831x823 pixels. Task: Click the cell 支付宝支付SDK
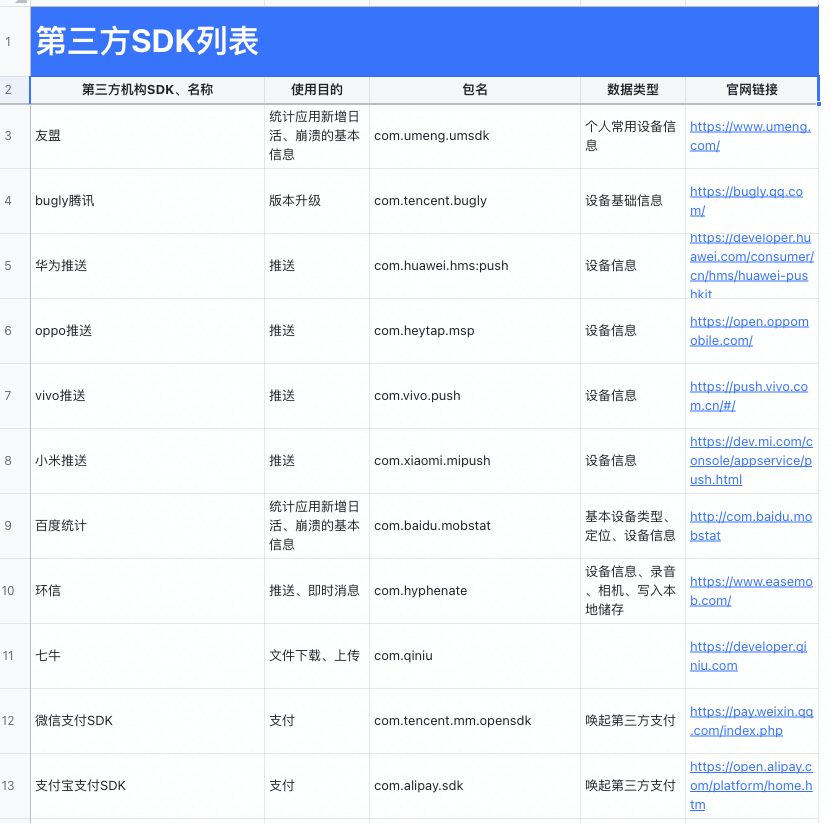(147, 785)
